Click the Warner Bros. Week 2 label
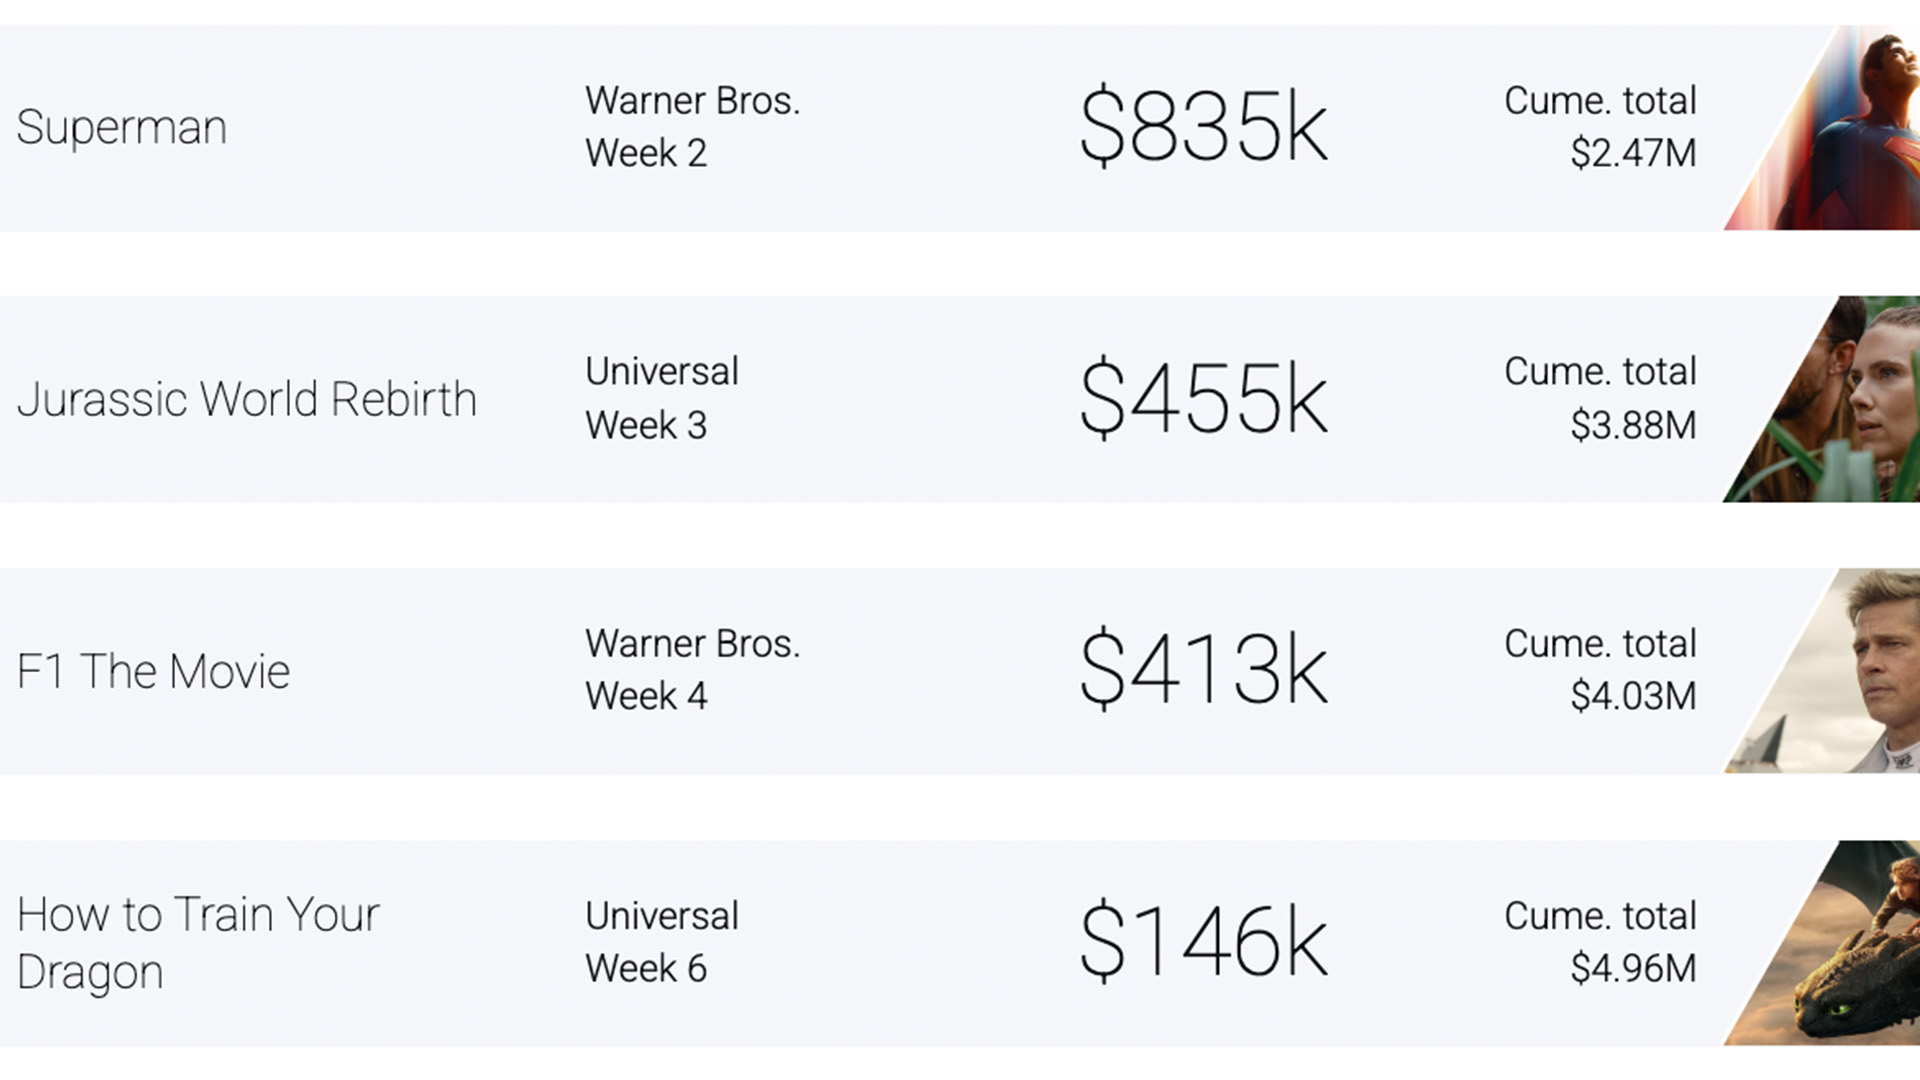This screenshot has height=1080, width=1920. 693,127
